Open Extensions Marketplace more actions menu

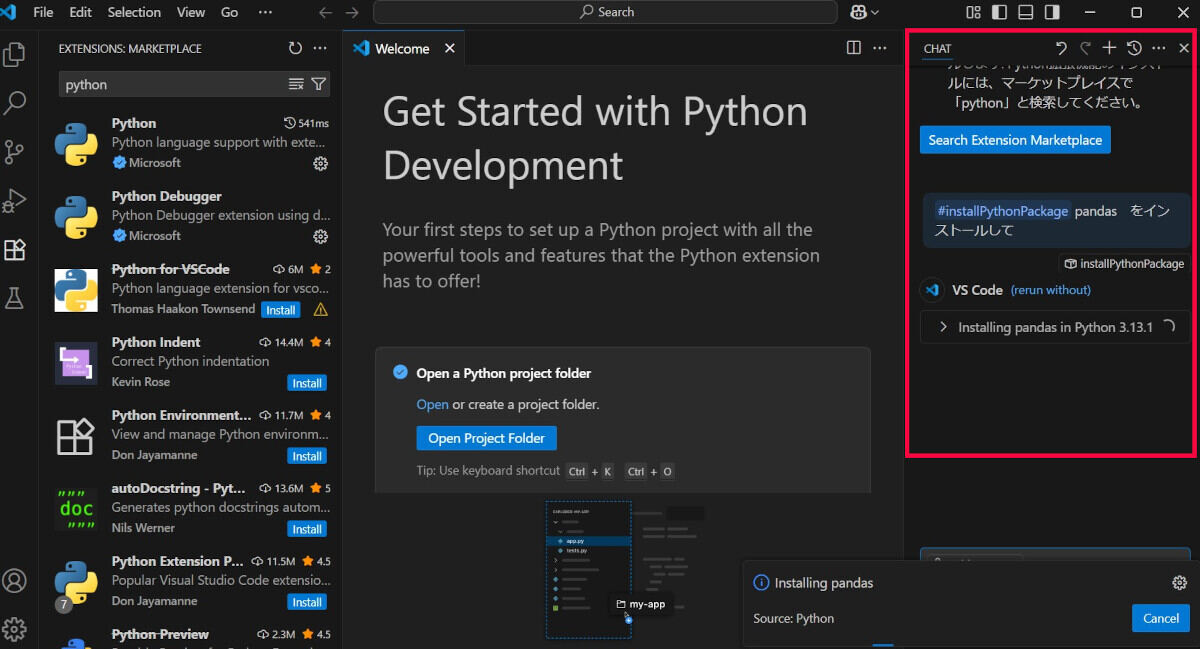[x=320, y=48]
